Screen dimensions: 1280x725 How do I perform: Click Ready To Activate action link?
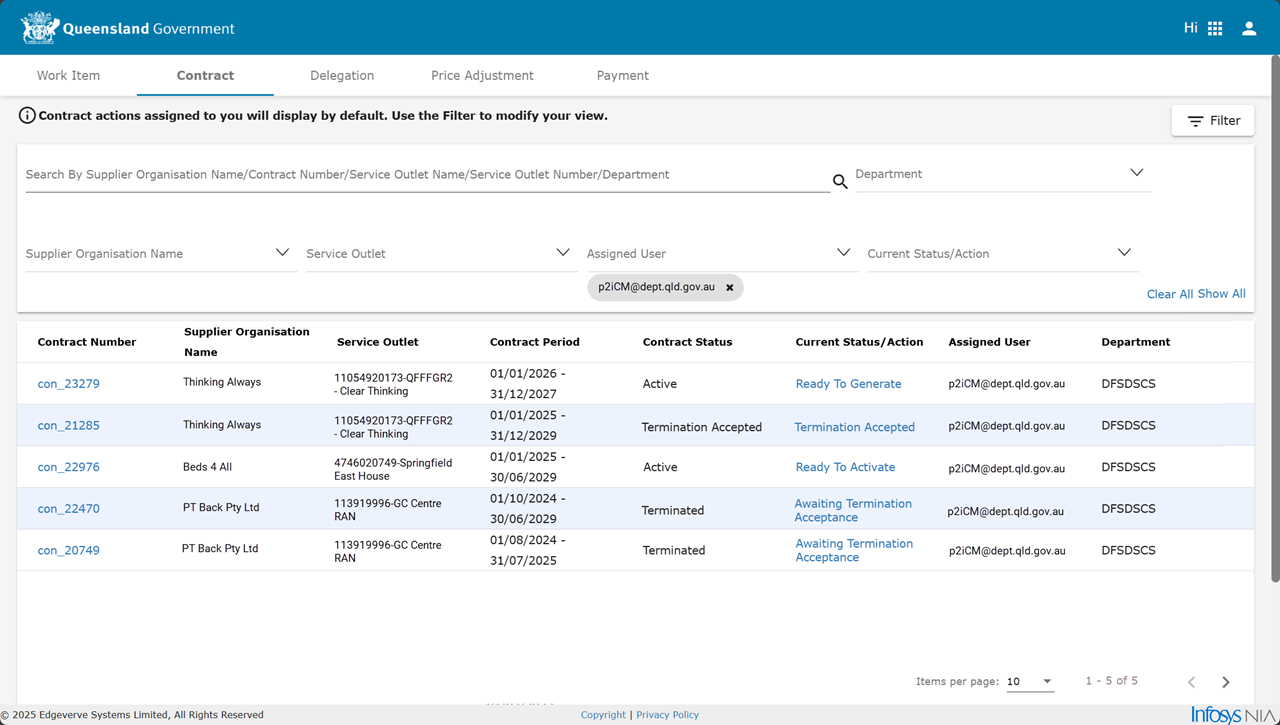[845, 467]
